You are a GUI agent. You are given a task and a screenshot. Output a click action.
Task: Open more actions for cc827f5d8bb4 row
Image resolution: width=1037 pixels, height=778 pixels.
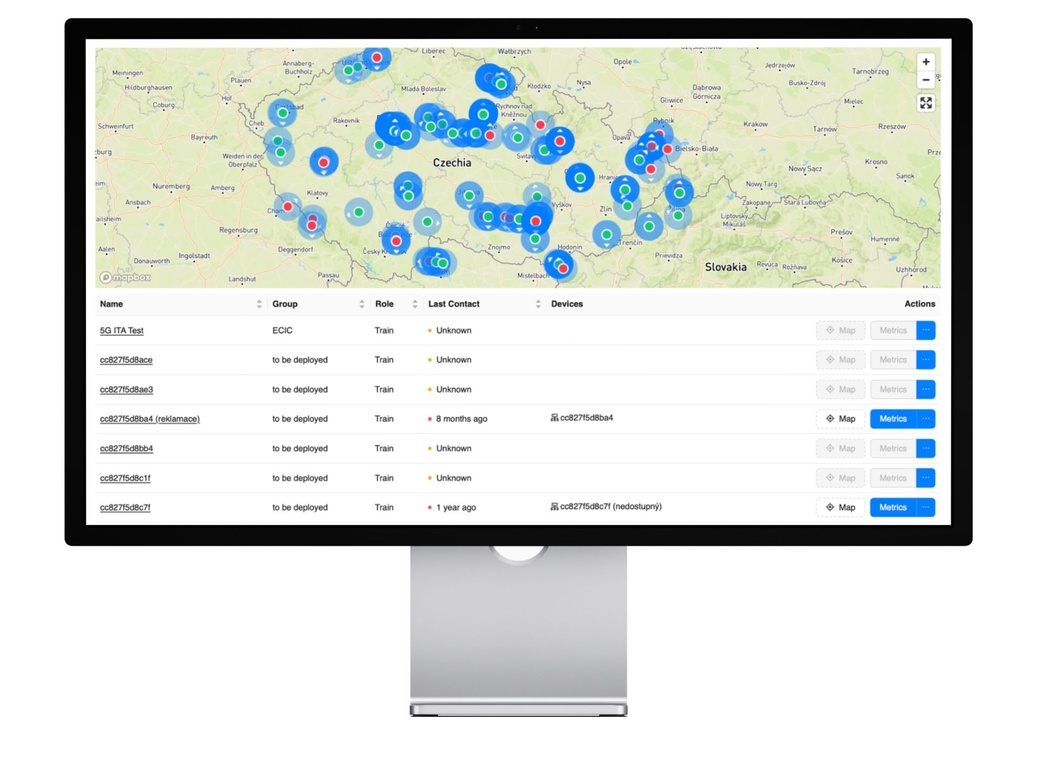[926, 448]
